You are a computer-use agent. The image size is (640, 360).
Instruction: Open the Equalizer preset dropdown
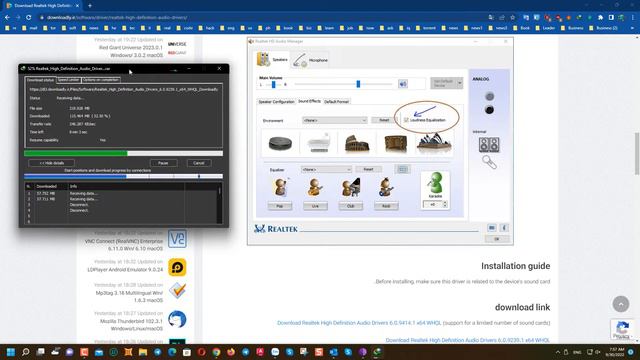pyautogui.click(x=326, y=169)
